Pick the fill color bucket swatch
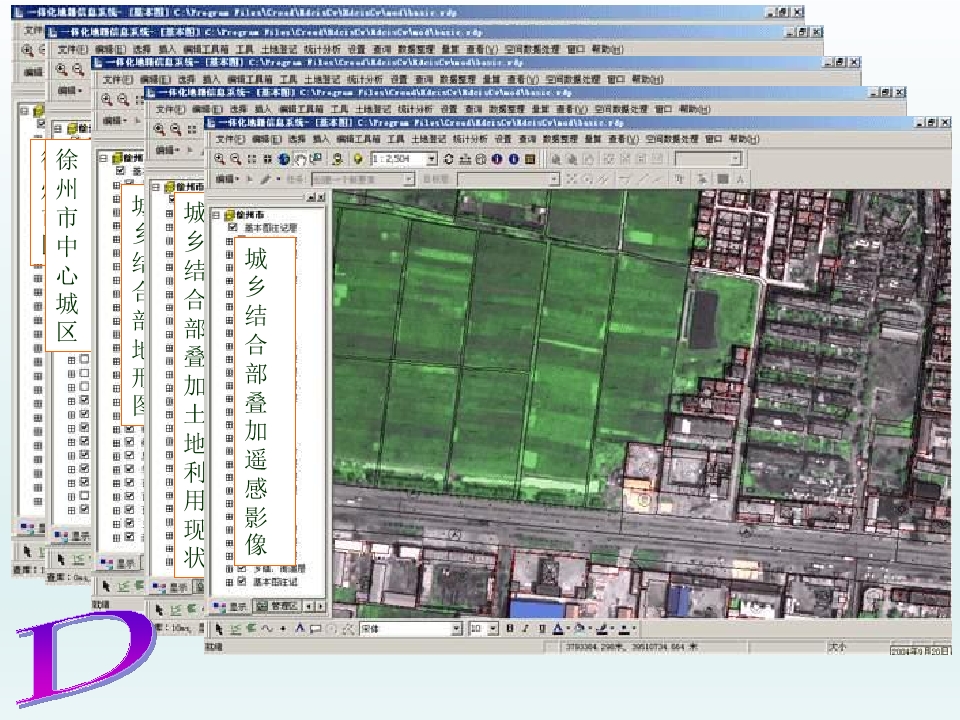 579,629
